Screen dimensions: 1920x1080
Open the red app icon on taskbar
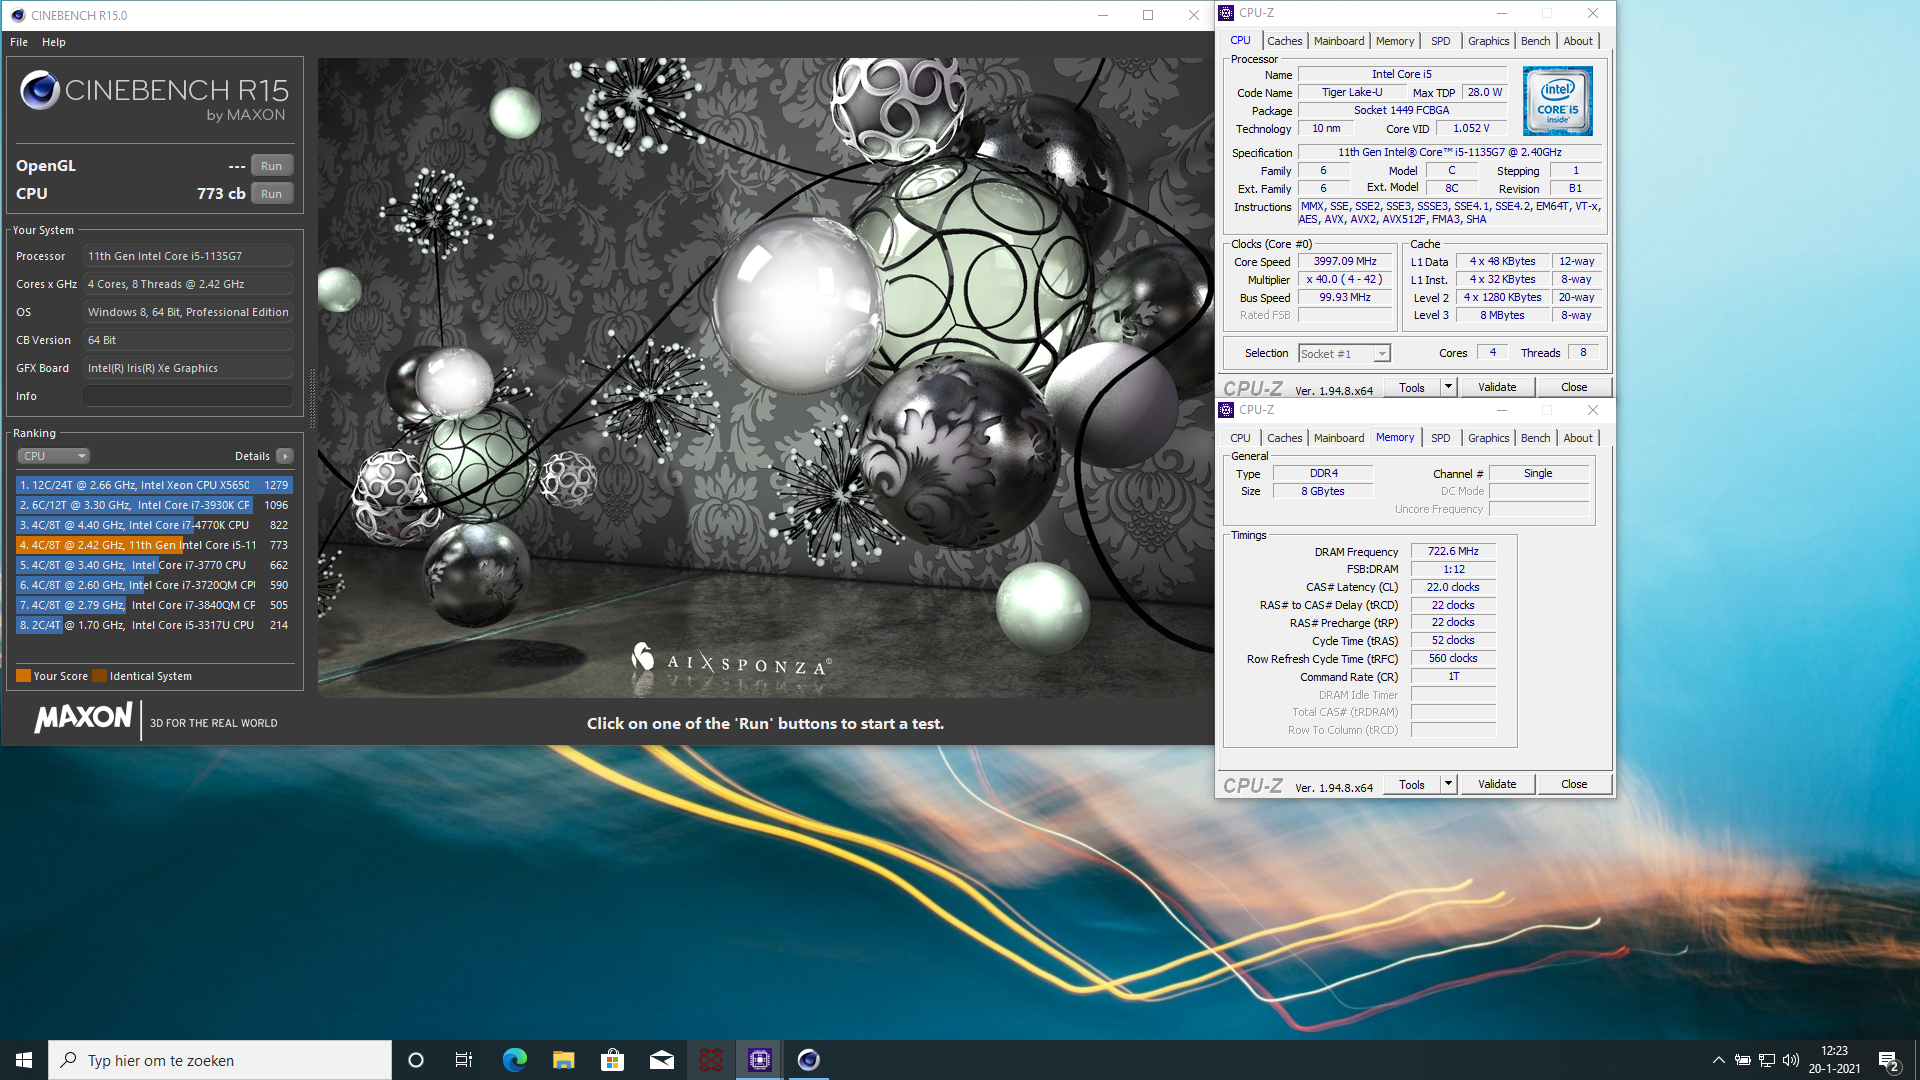[x=710, y=1060]
